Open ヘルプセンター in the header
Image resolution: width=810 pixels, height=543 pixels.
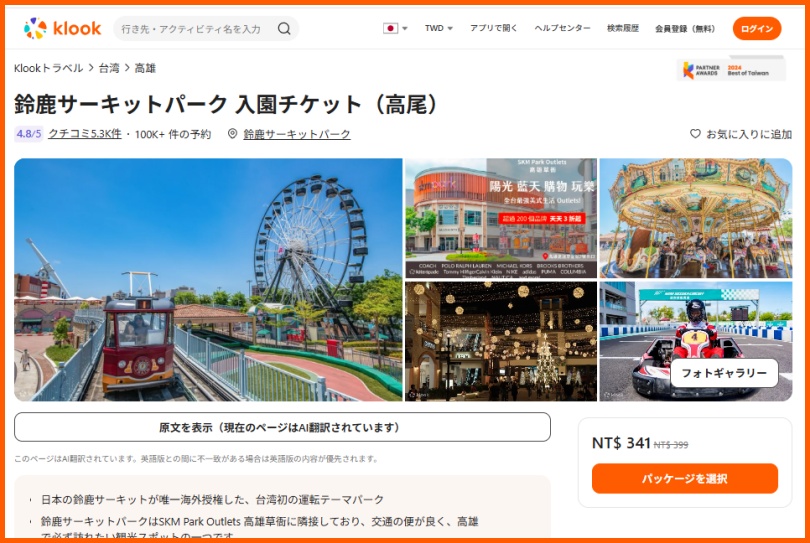coord(562,28)
